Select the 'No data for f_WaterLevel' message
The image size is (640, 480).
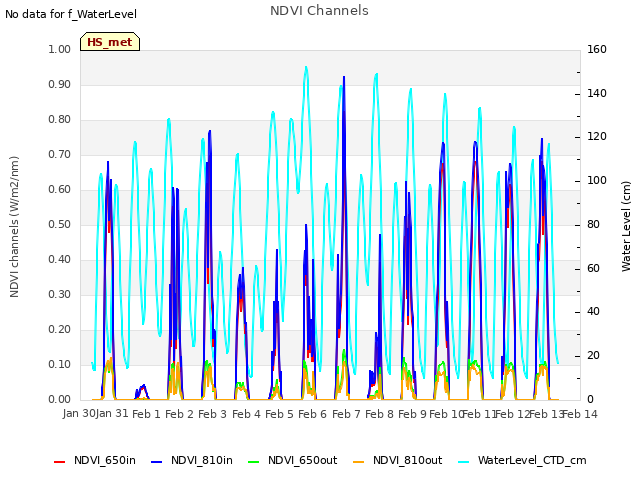[x=71, y=14]
